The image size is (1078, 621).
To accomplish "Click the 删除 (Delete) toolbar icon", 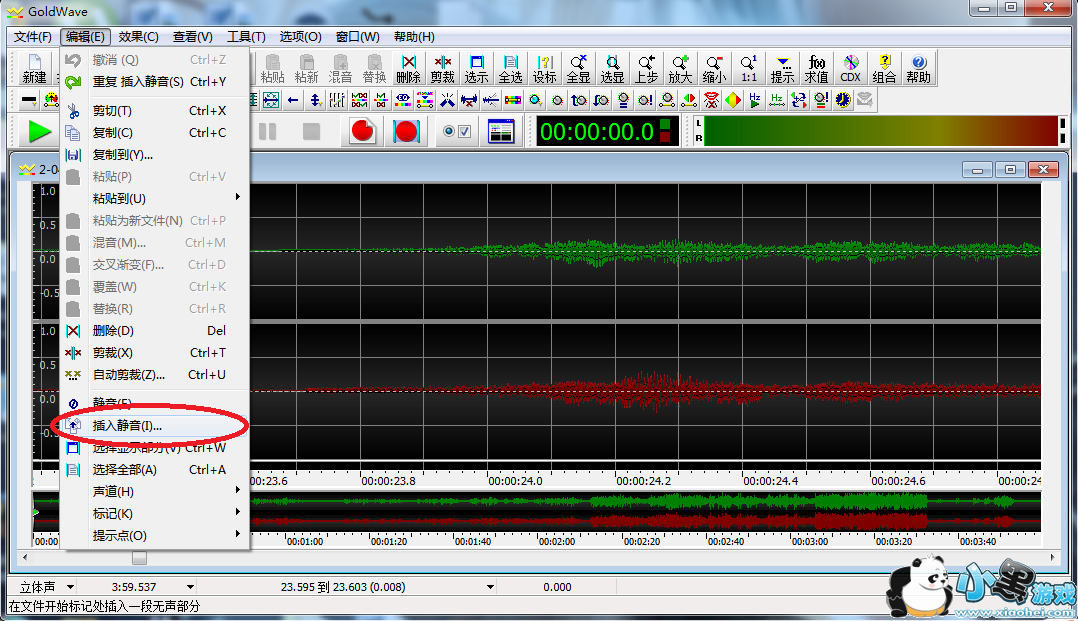I will coord(408,68).
